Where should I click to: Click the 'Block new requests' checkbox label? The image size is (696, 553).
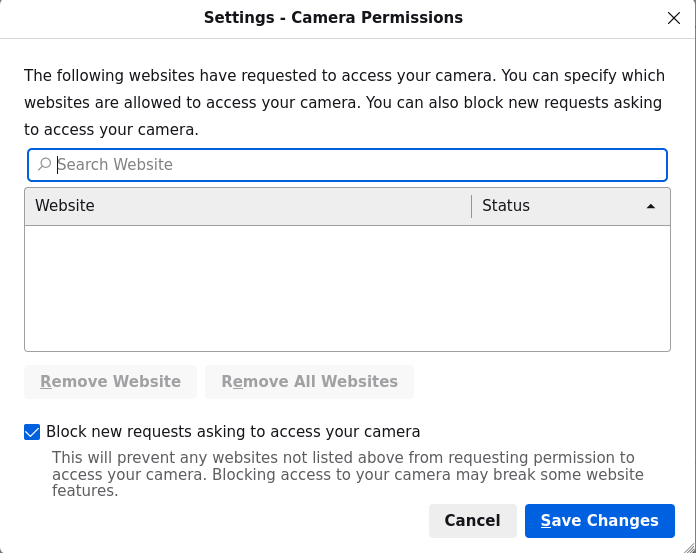pyautogui.click(x=233, y=432)
